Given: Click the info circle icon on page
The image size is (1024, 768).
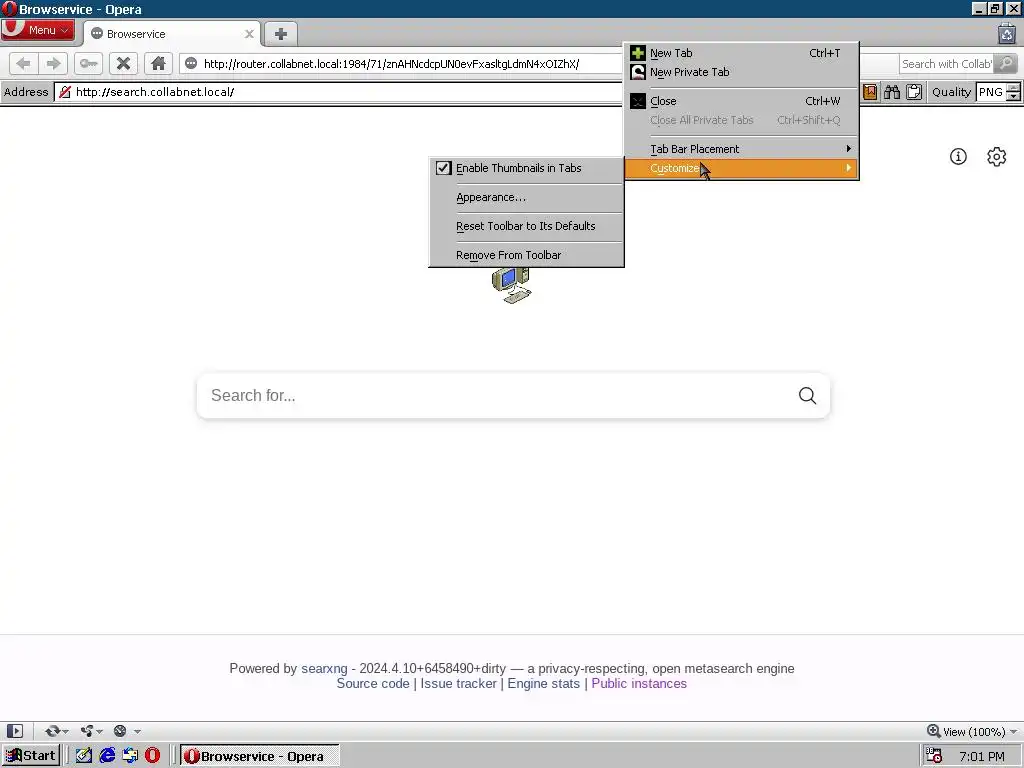Looking at the screenshot, I should tap(958, 157).
